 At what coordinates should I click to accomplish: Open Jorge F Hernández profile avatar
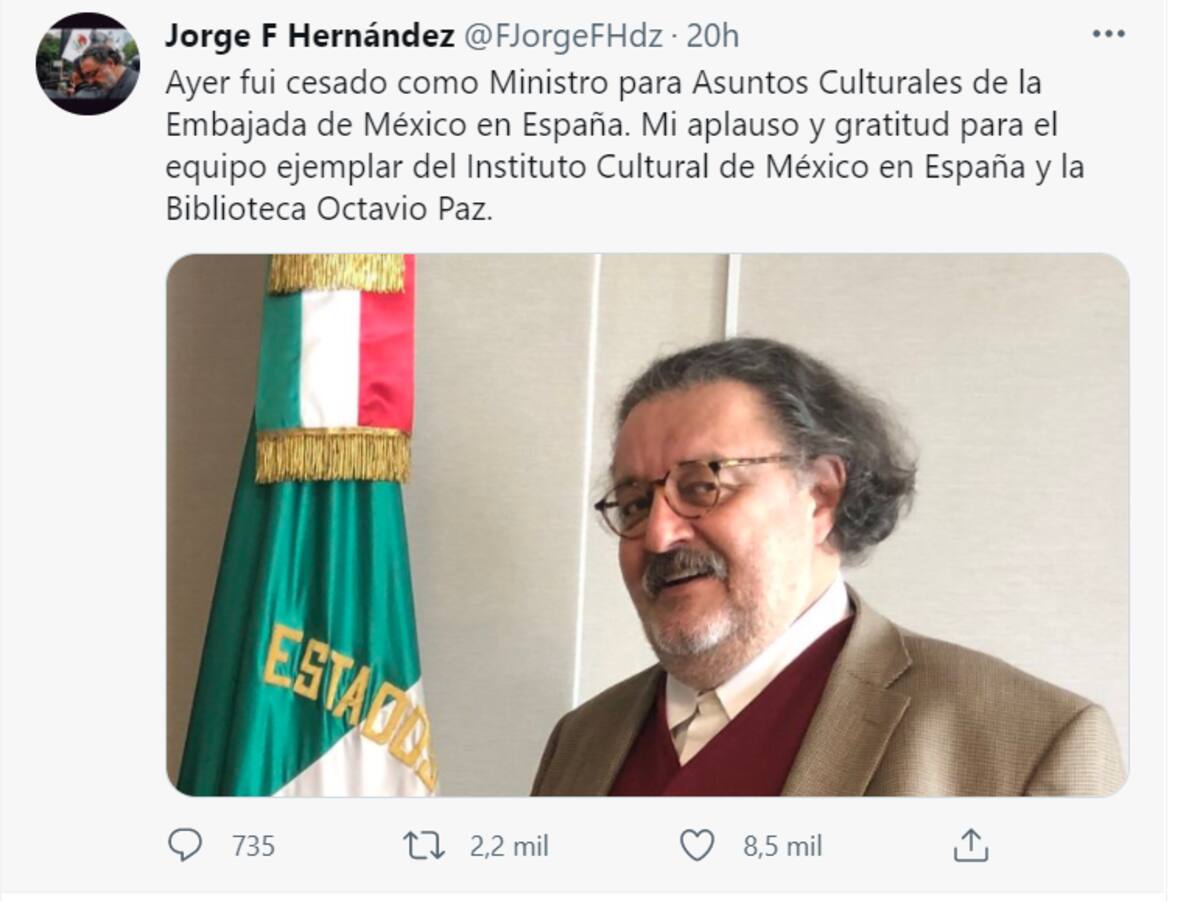(x=88, y=63)
